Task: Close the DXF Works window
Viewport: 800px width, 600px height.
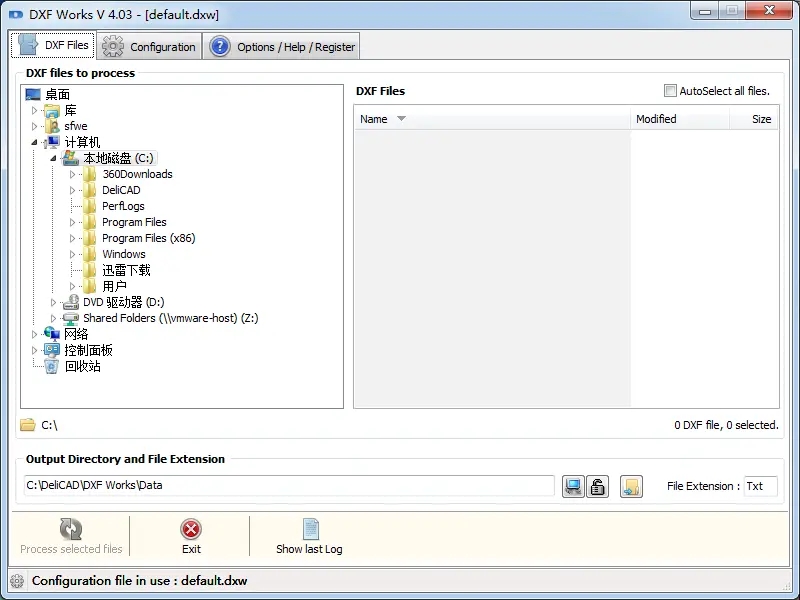Action: tap(769, 11)
